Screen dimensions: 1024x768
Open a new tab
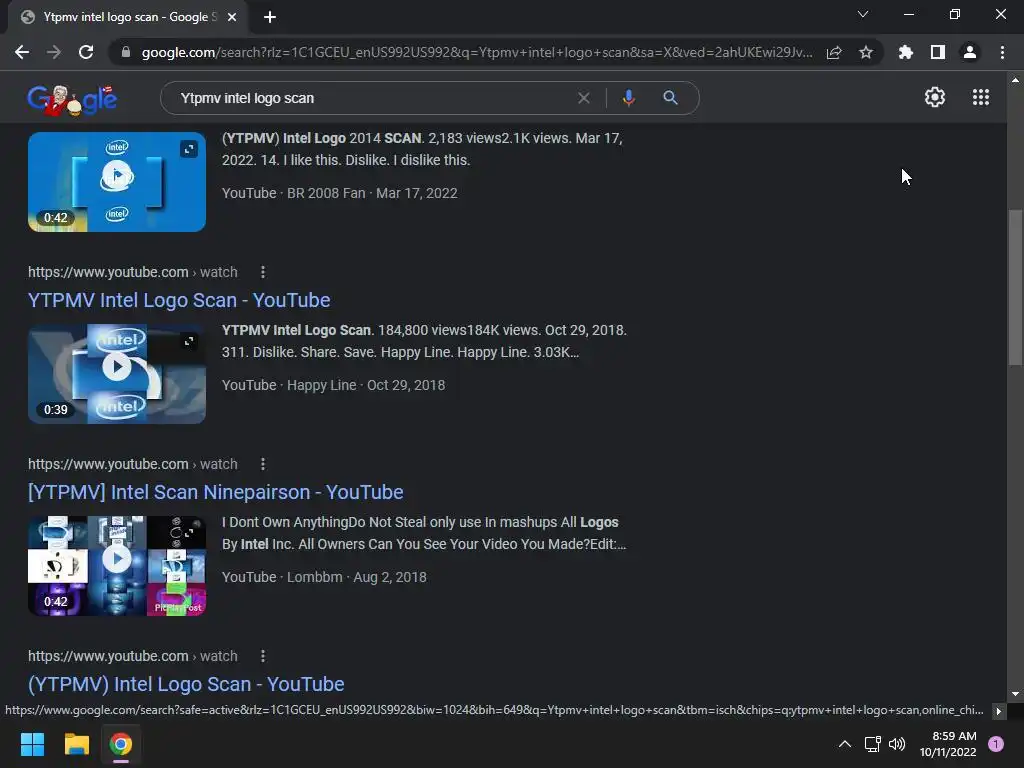click(x=270, y=17)
